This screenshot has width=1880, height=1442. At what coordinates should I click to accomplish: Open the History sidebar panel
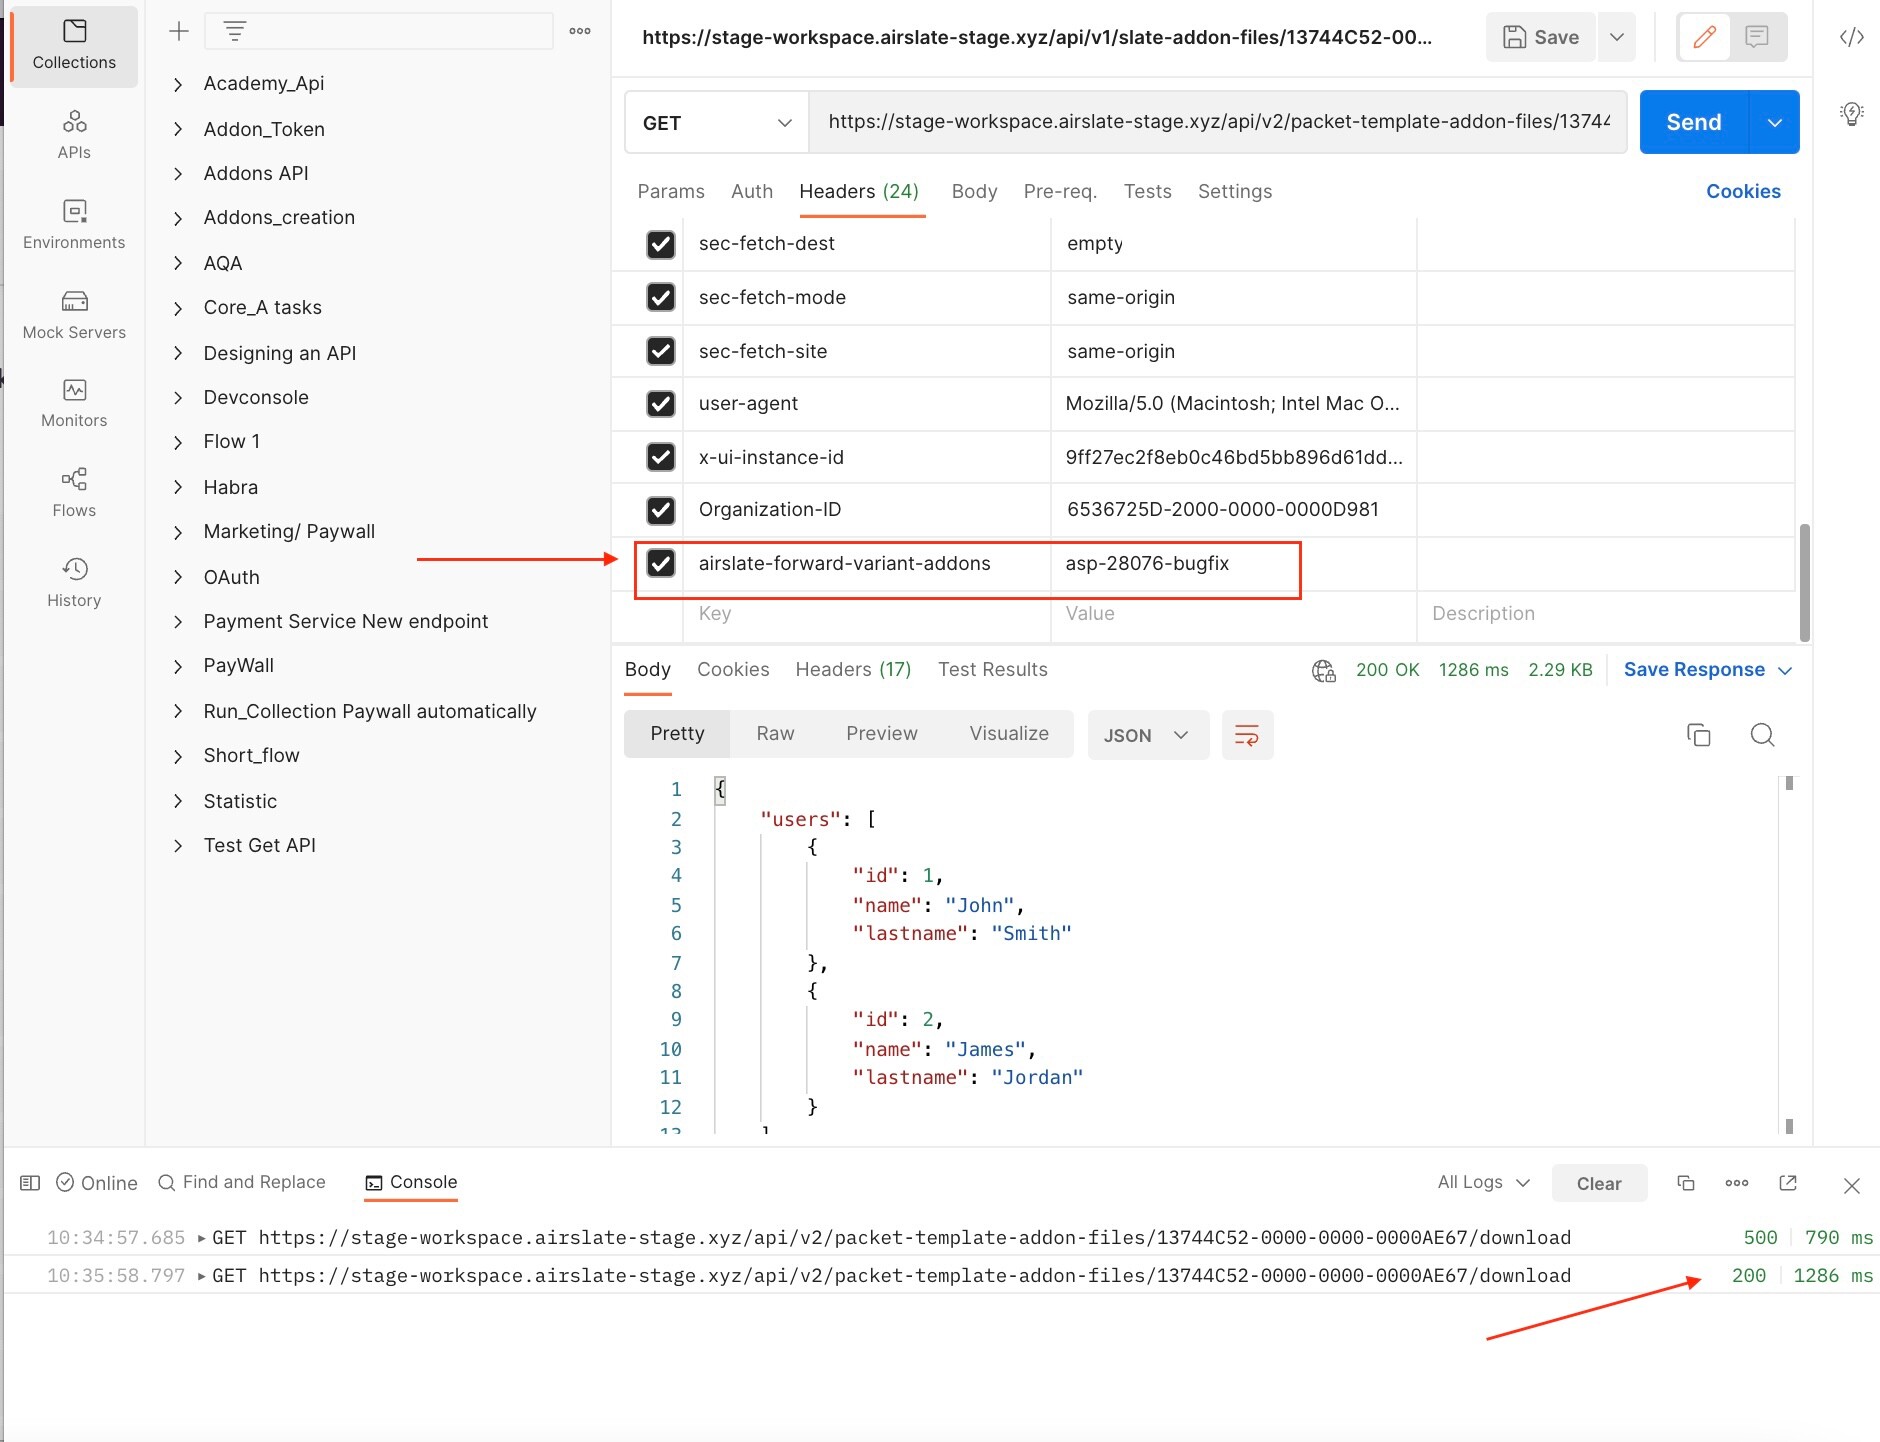point(74,582)
